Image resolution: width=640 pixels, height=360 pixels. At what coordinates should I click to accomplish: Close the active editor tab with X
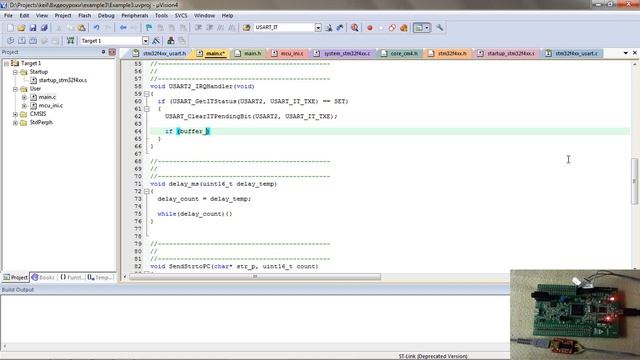(x=635, y=53)
